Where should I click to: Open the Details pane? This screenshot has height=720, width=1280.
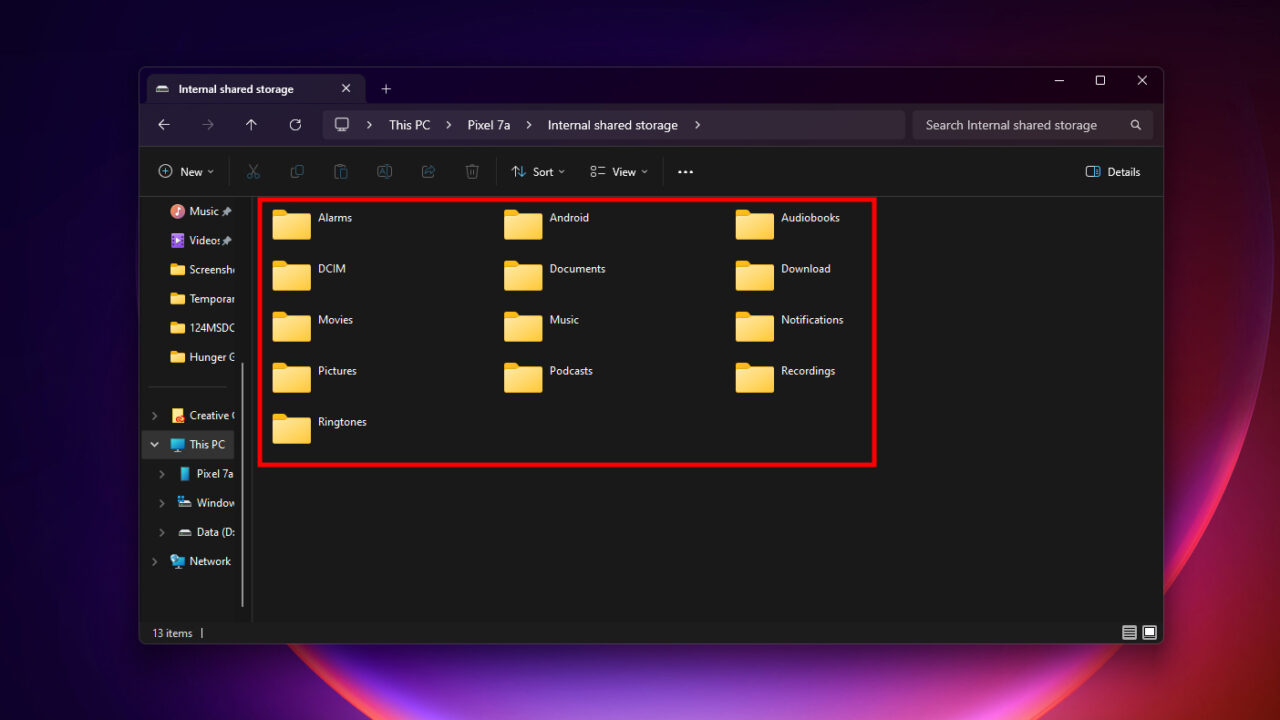coord(1112,171)
